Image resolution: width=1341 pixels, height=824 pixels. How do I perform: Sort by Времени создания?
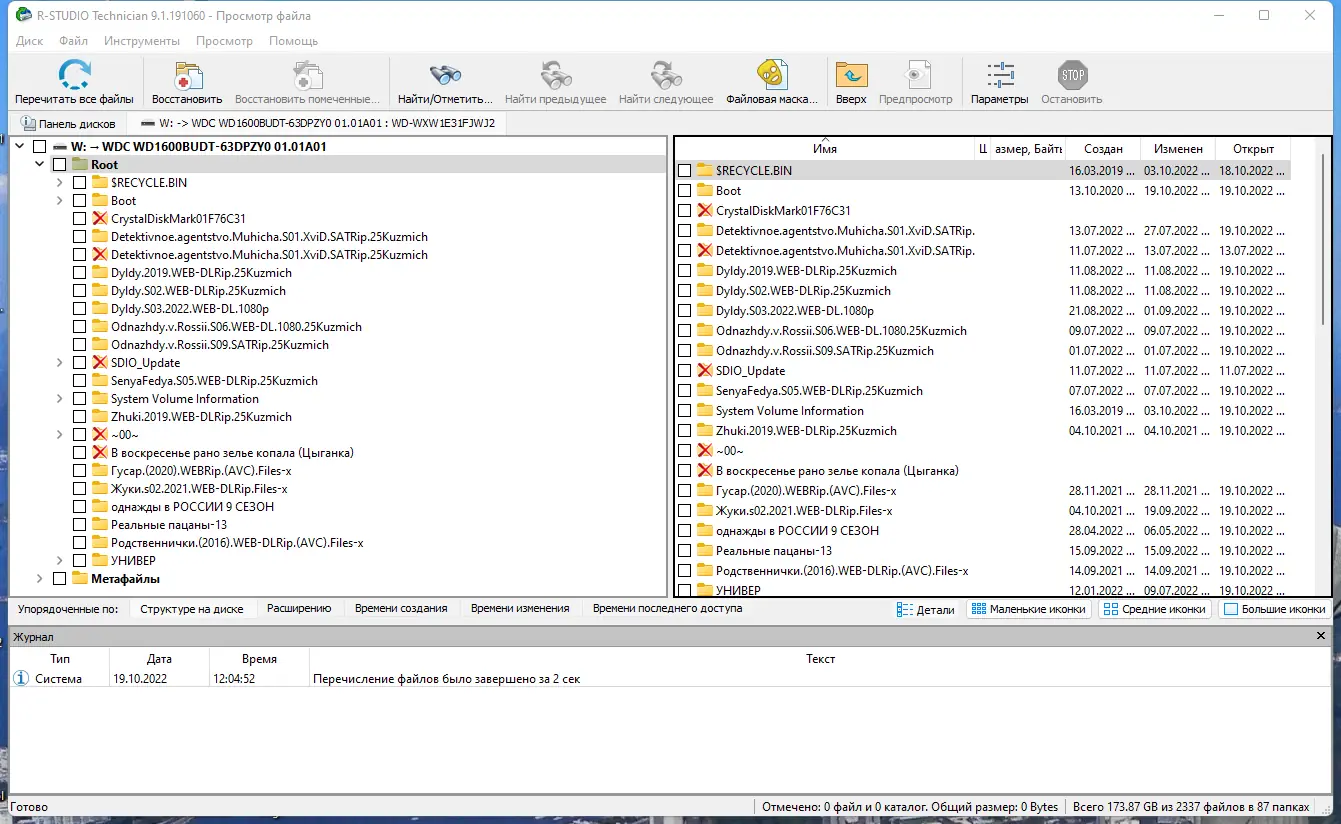coord(401,609)
